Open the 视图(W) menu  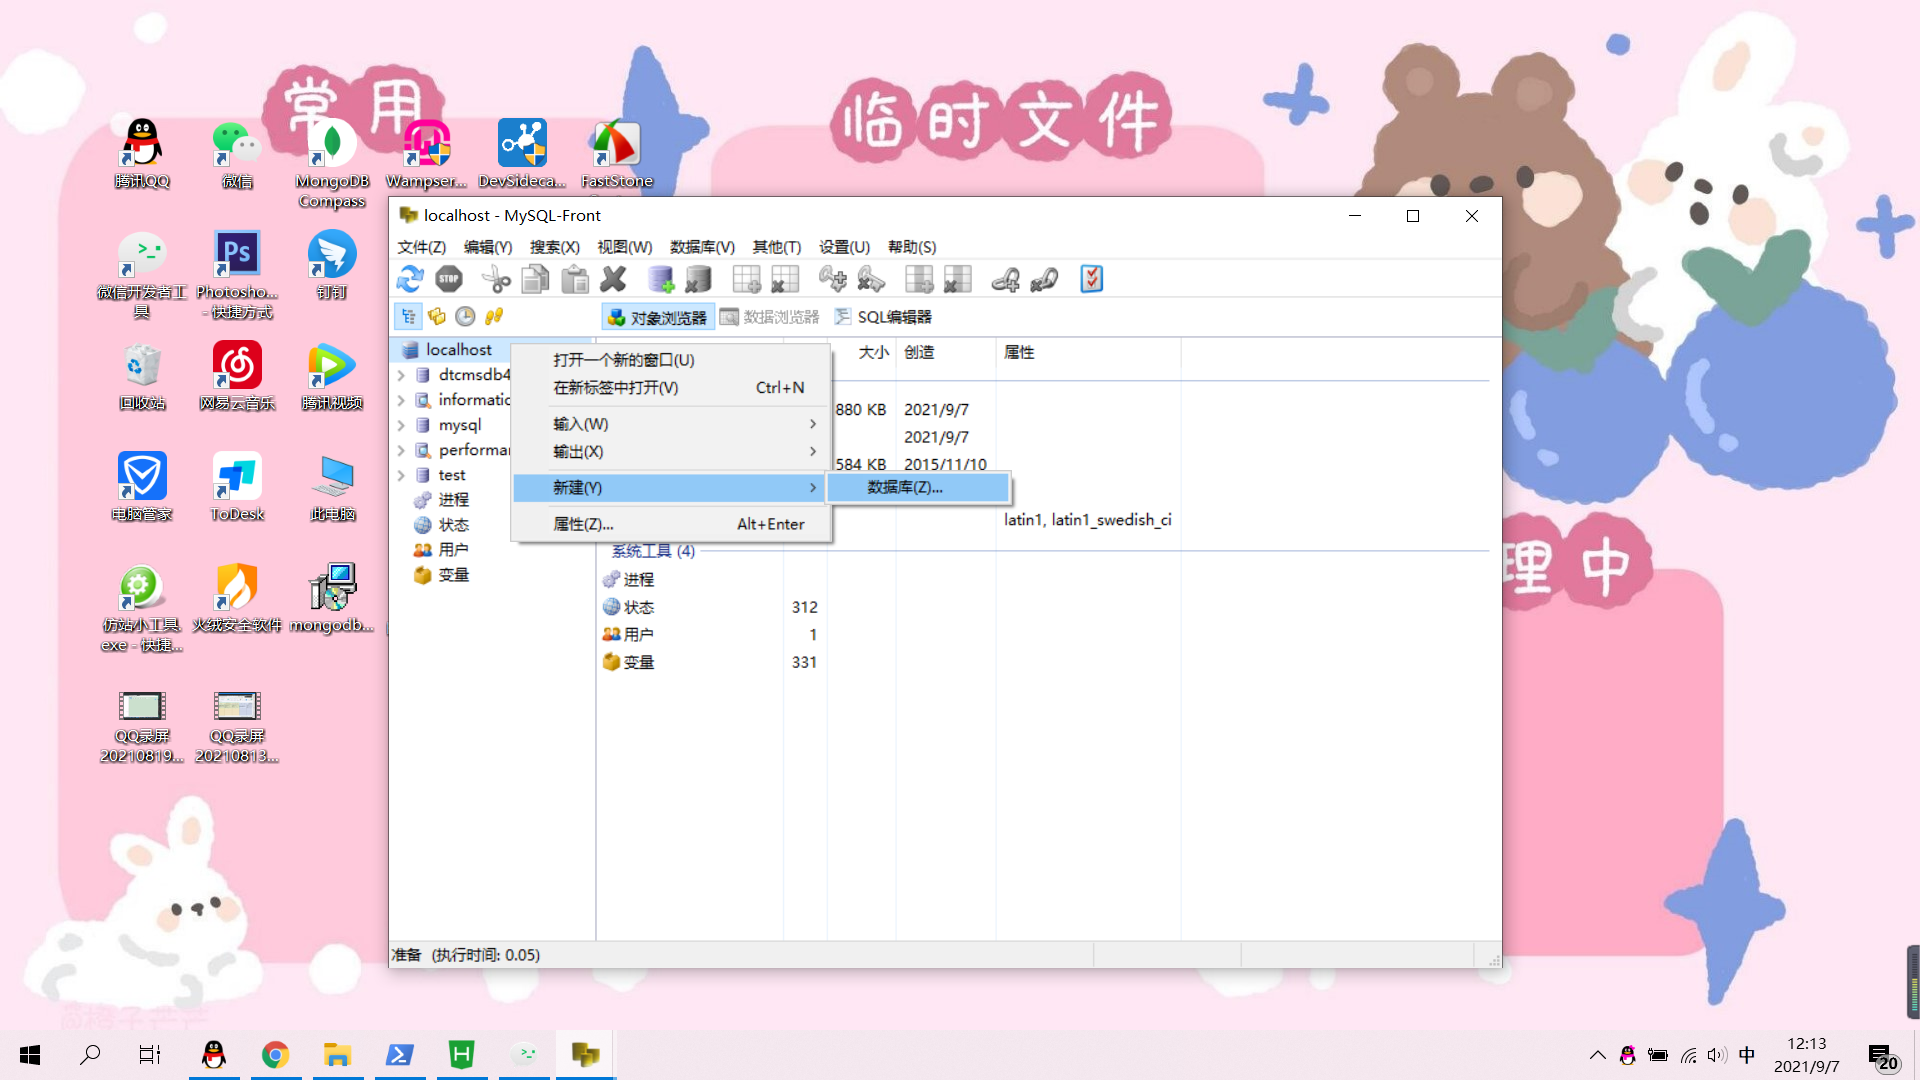pos(625,247)
